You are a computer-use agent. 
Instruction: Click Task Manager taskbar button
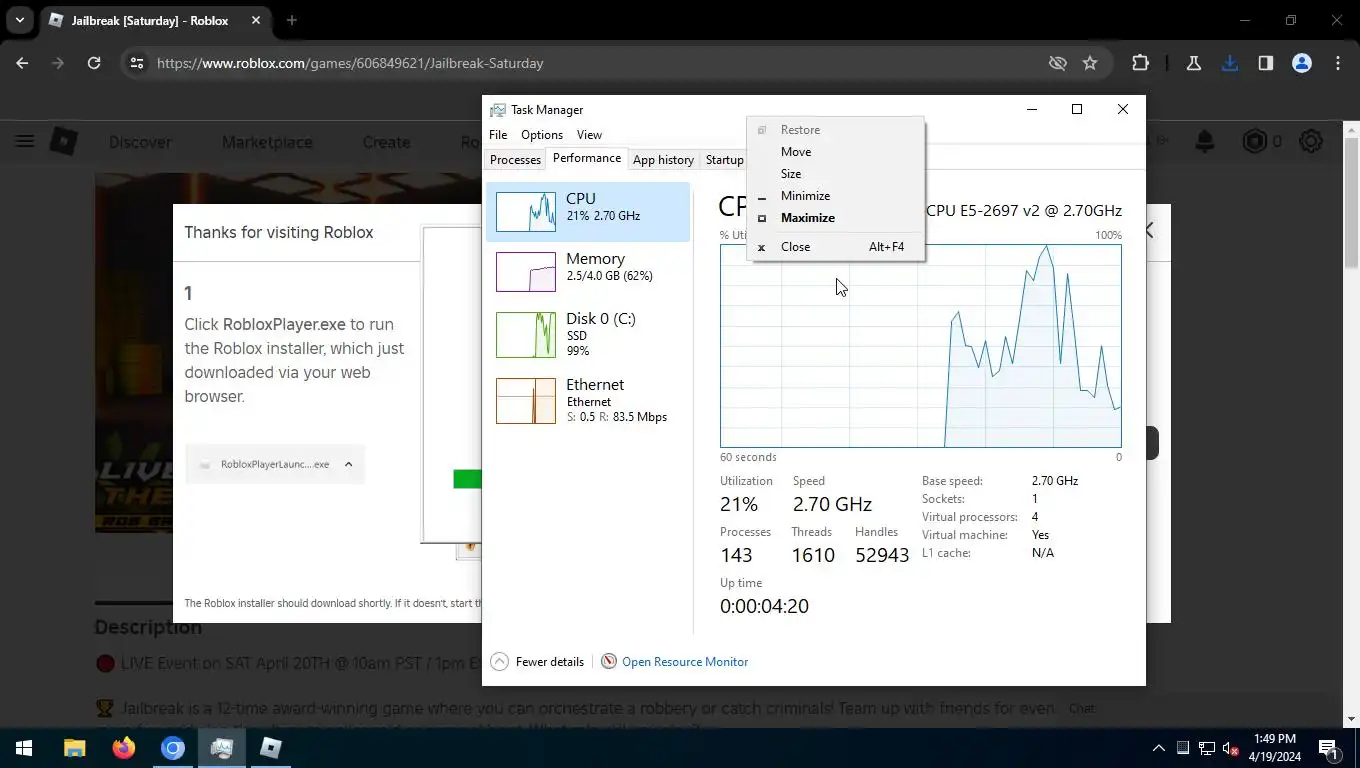(222, 748)
